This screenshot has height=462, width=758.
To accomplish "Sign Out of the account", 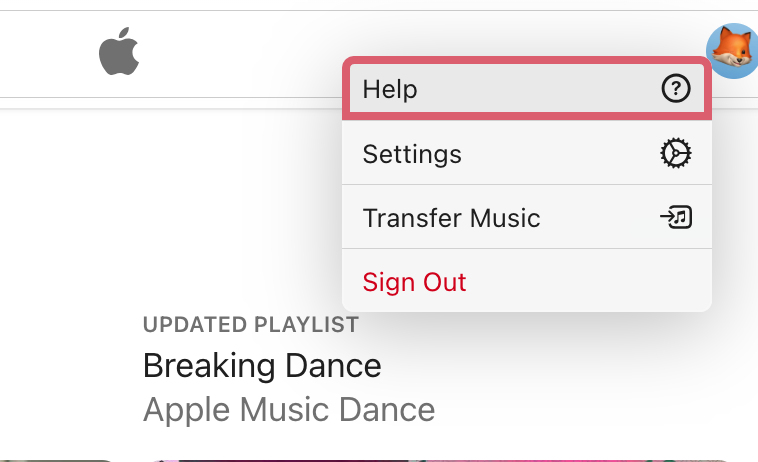I will click(414, 281).
